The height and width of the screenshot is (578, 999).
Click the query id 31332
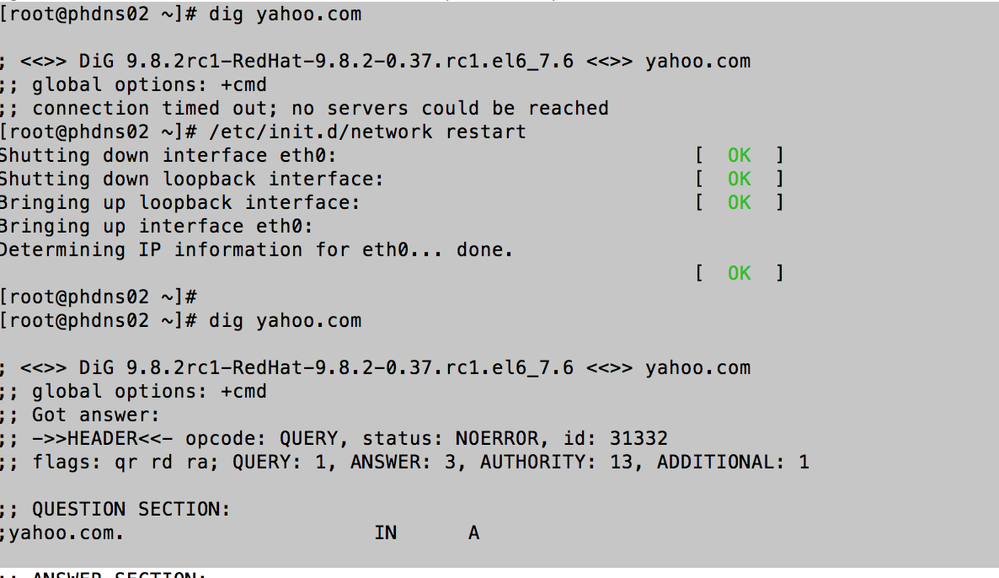(x=638, y=438)
